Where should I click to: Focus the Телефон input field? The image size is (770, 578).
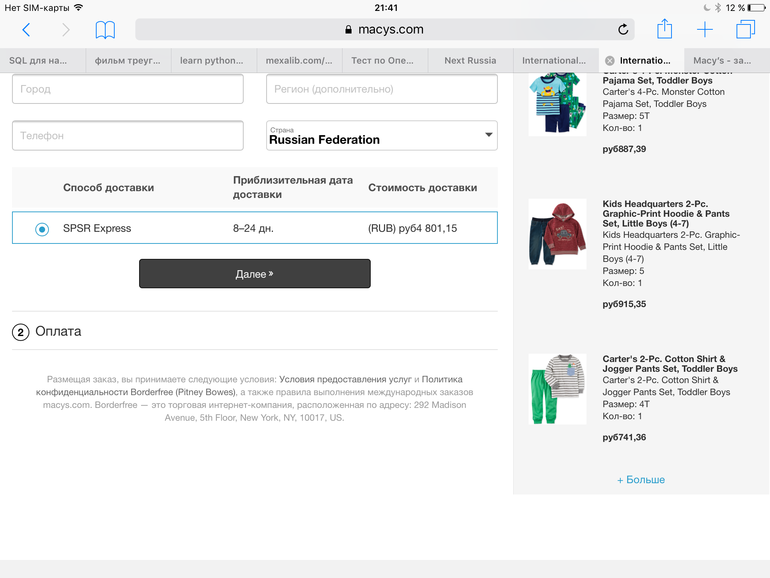pos(128,136)
